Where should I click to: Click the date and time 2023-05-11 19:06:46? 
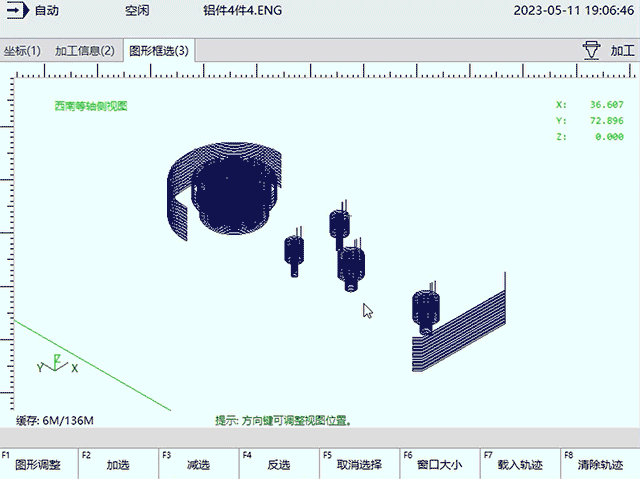coord(573,10)
